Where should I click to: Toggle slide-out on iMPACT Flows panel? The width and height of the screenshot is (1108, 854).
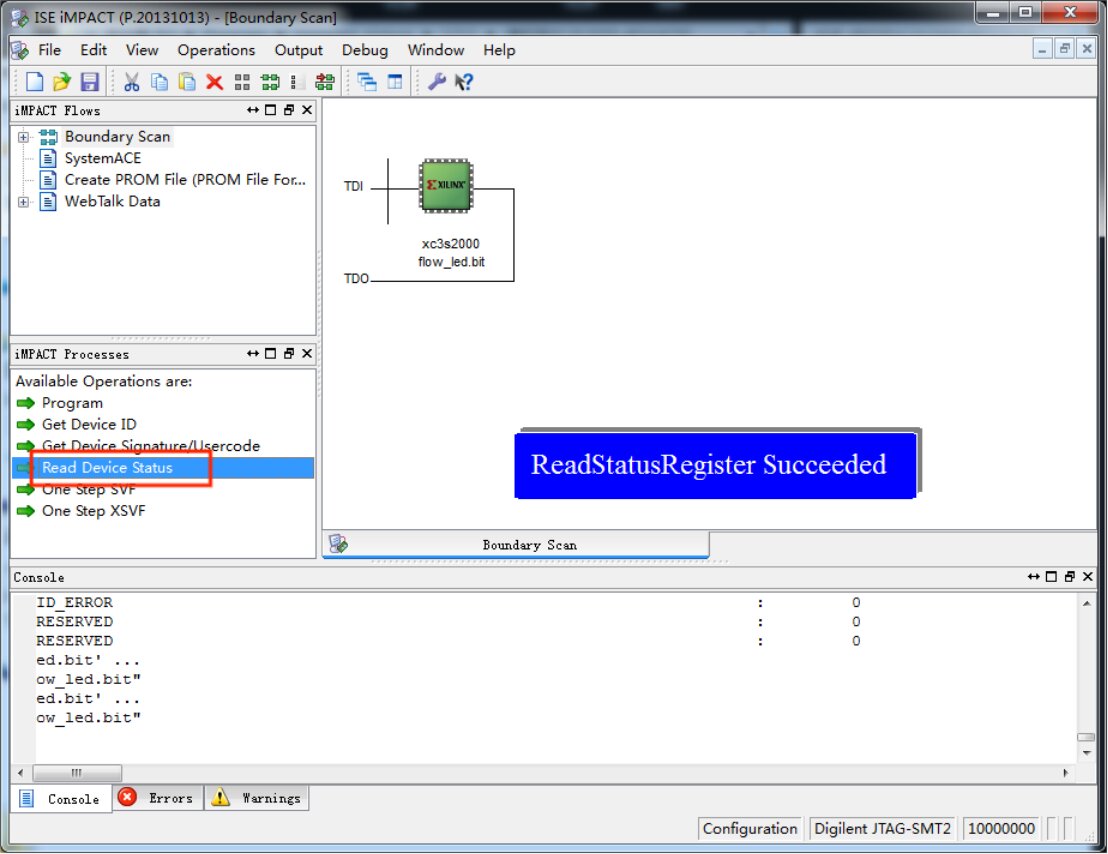click(x=252, y=110)
